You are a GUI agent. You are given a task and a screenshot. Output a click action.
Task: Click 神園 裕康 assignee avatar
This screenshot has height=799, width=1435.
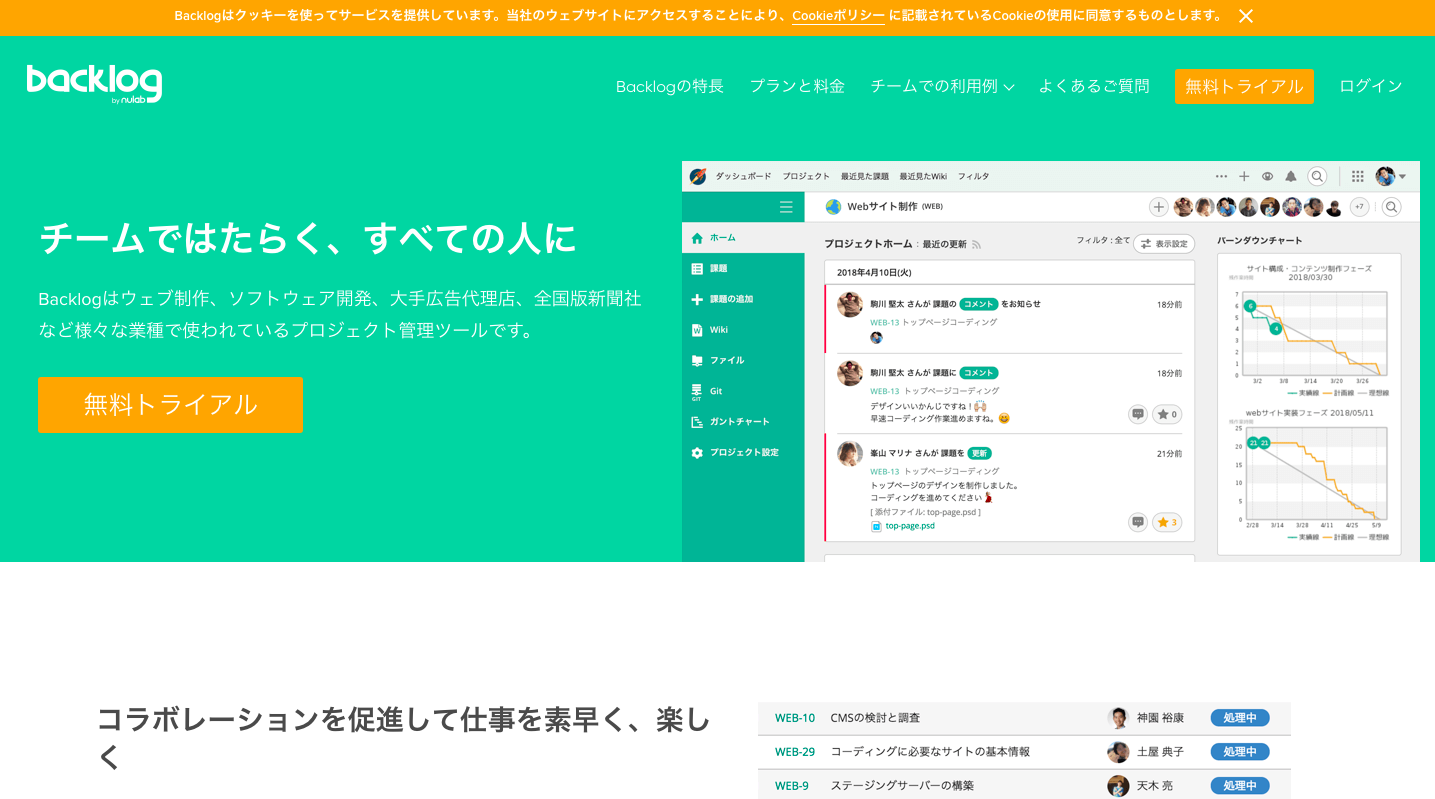(1118, 718)
